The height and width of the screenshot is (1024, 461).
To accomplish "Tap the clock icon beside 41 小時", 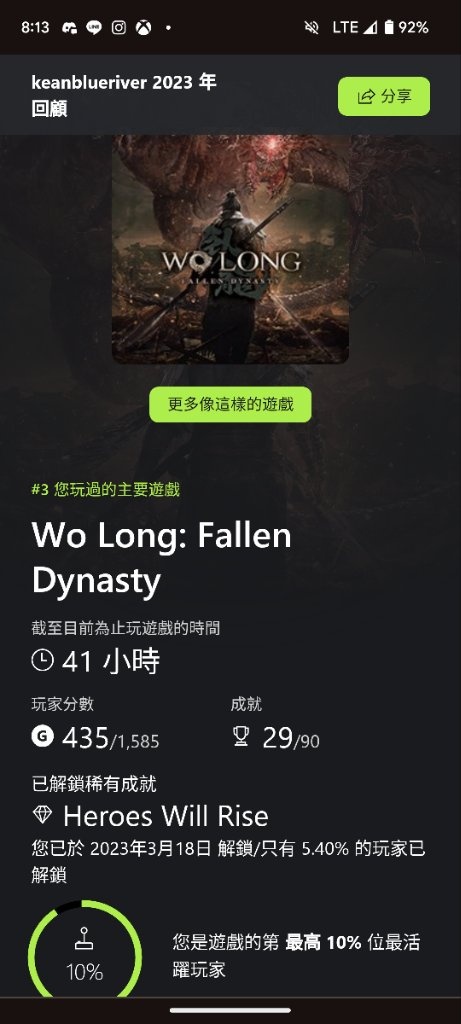I will coord(42,661).
